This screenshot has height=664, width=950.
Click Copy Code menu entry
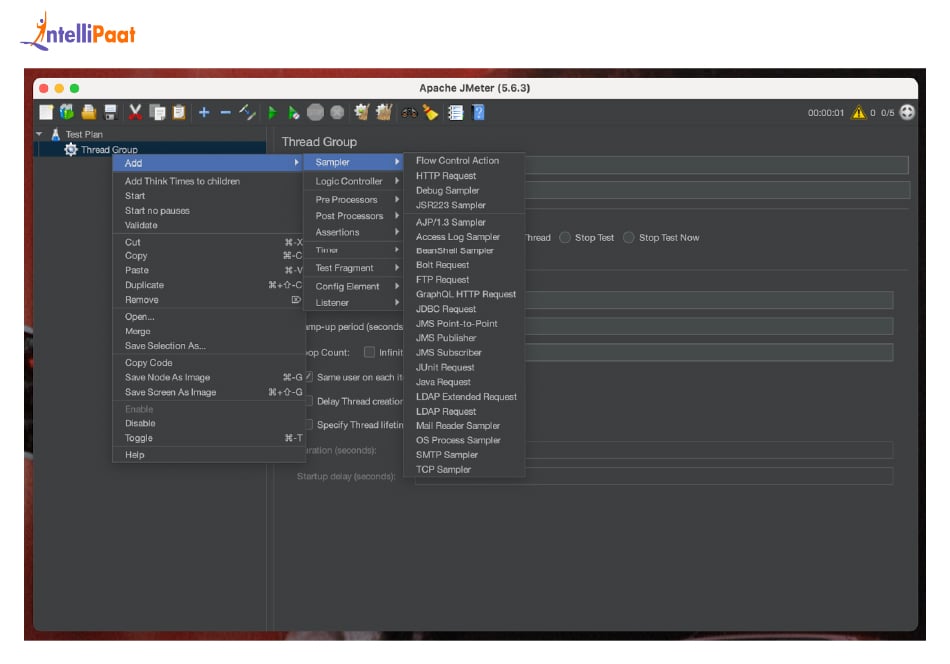click(x=207, y=362)
